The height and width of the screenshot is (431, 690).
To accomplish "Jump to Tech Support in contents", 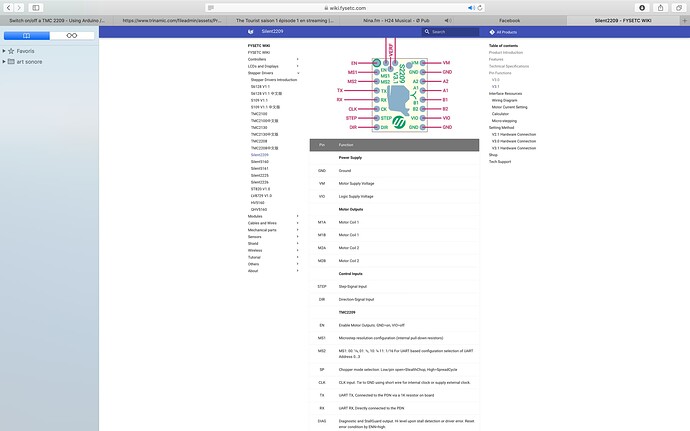I will pos(500,162).
